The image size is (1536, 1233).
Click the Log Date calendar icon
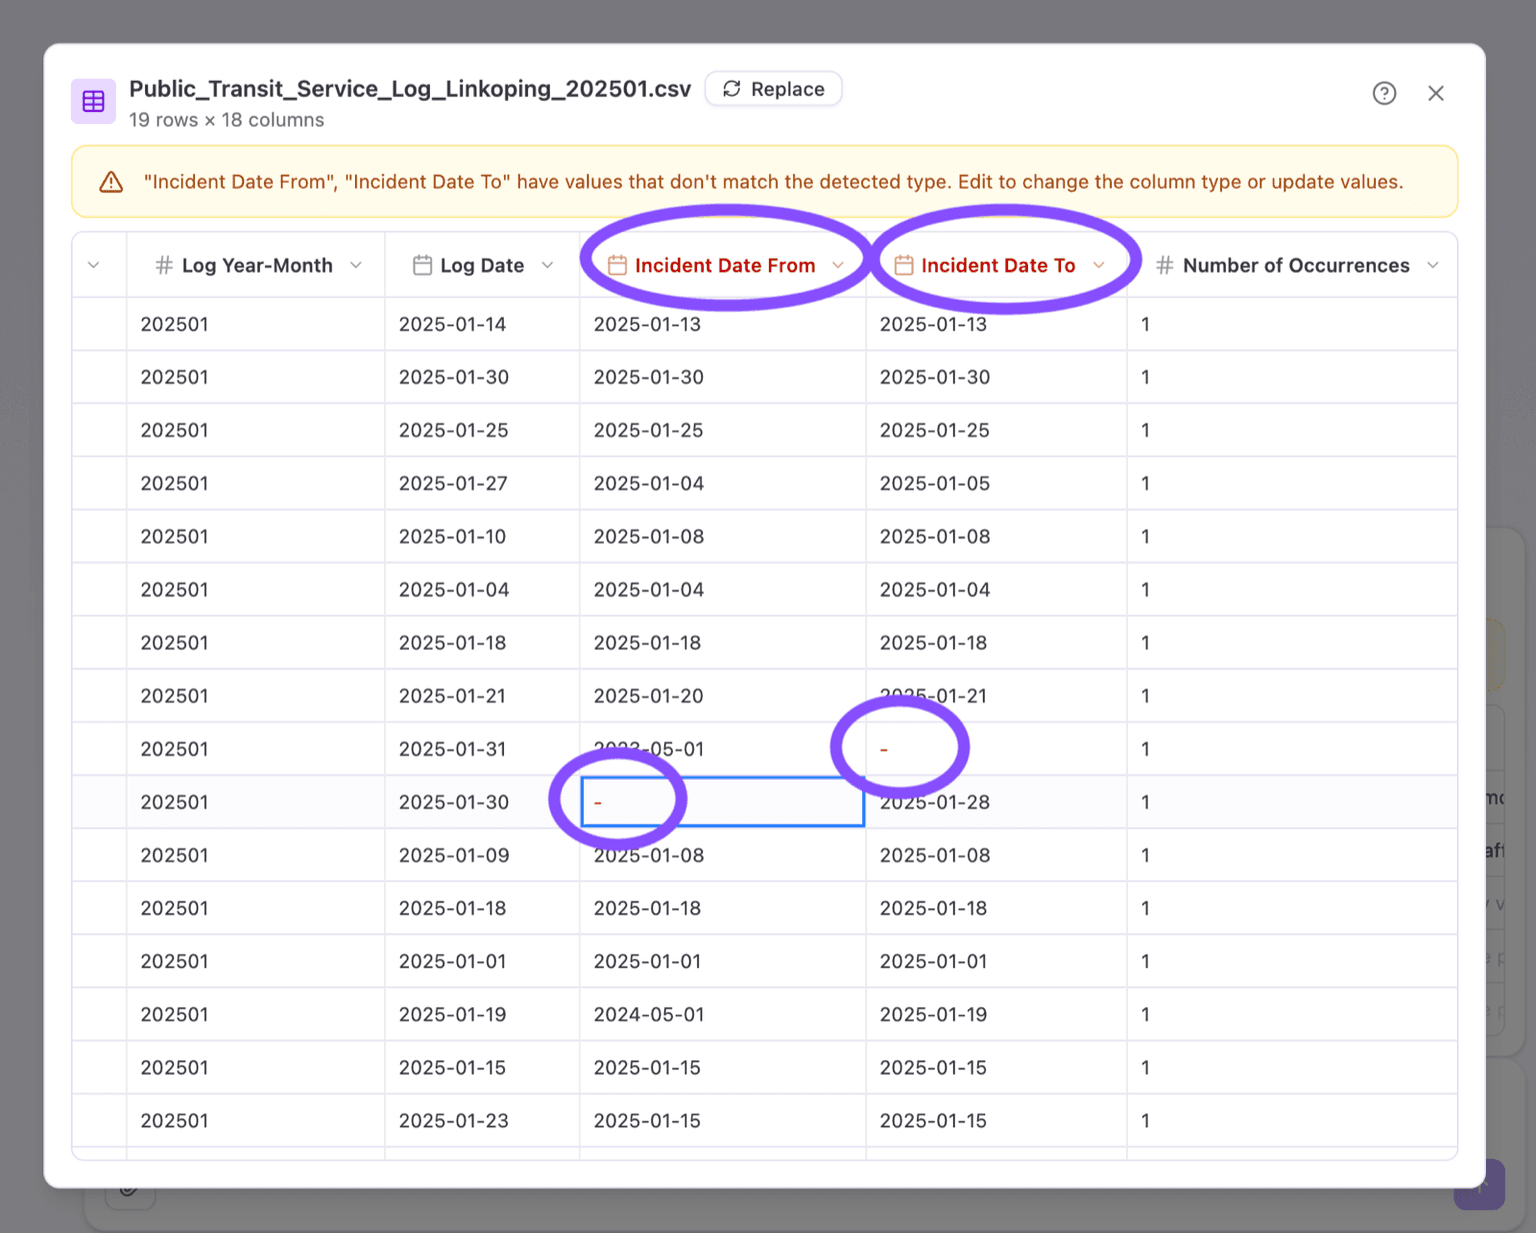(423, 265)
